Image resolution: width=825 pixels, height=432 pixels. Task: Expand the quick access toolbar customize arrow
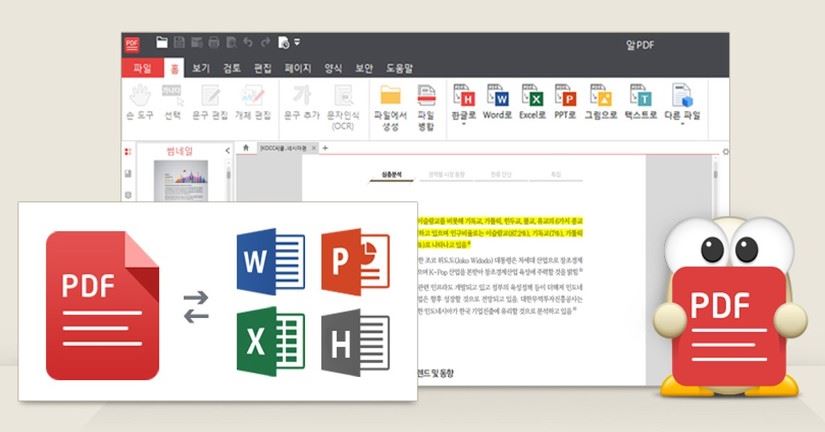tap(297, 42)
